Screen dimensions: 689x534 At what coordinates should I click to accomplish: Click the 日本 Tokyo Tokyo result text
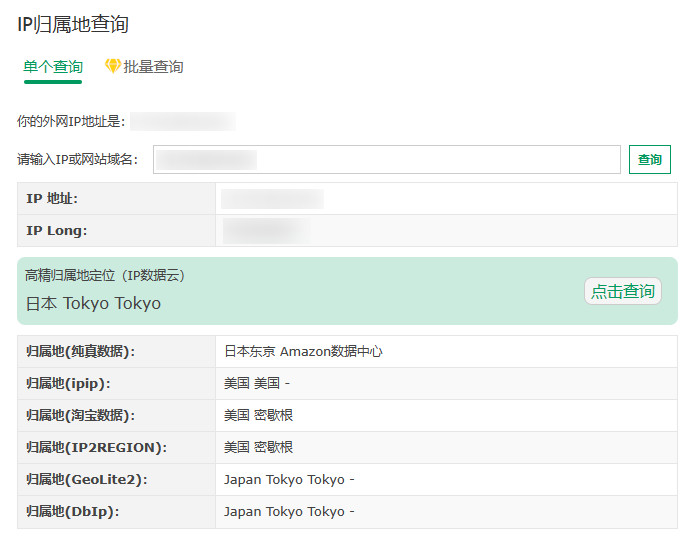coord(93,303)
